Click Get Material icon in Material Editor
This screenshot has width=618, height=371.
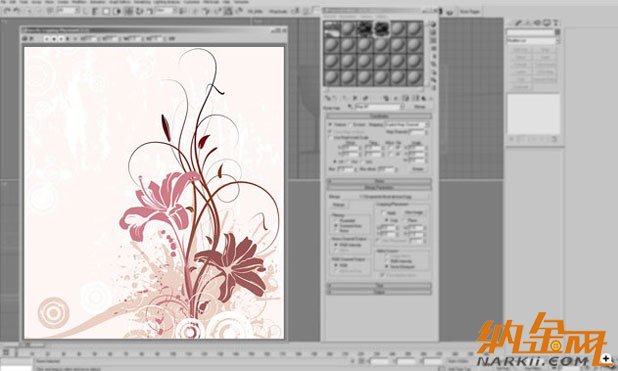tap(327, 98)
